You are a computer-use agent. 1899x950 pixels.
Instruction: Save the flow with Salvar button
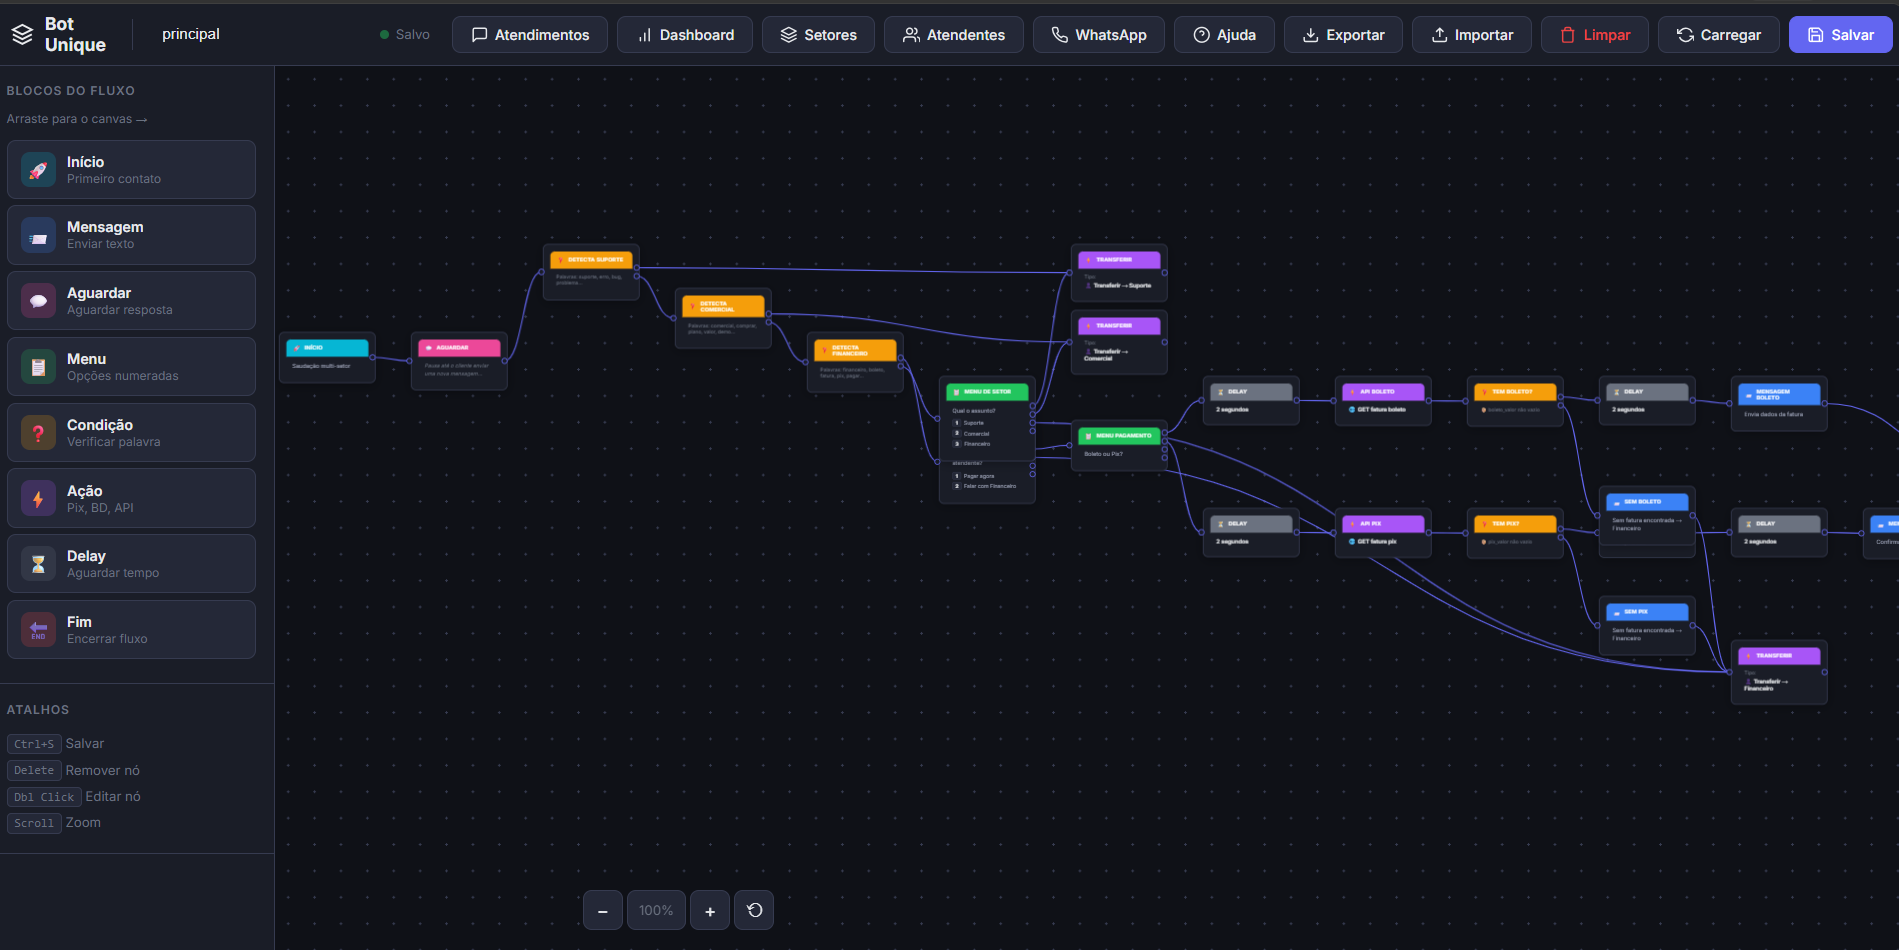[x=1840, y=35]
